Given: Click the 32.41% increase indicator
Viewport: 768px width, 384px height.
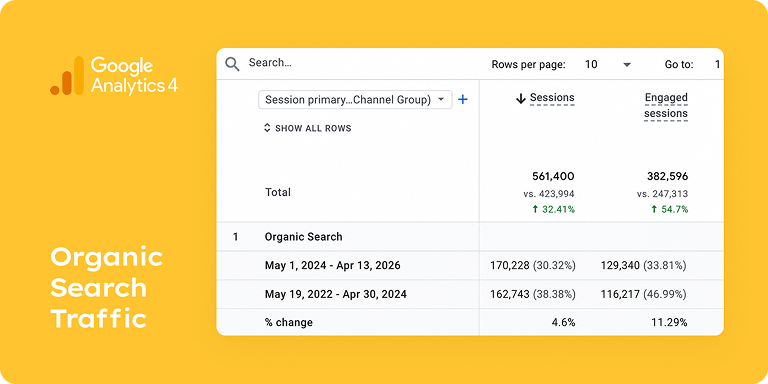Looking at the screenshot, I should [x=554, y=210].
